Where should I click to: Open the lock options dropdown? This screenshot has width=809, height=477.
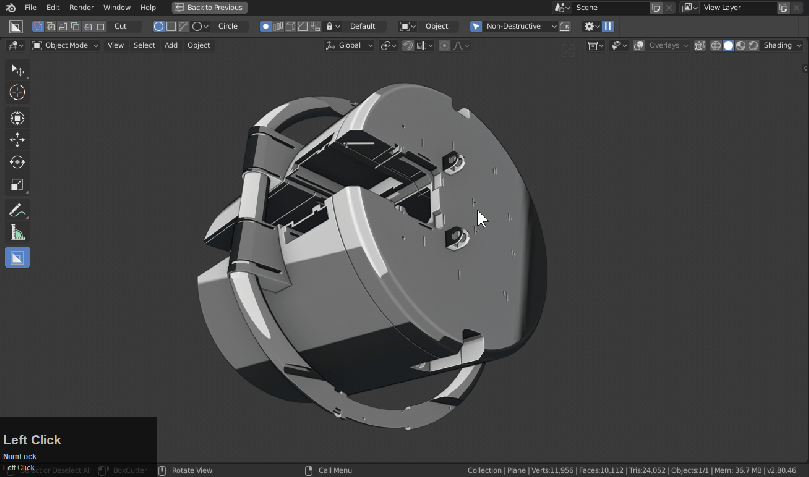333,26
